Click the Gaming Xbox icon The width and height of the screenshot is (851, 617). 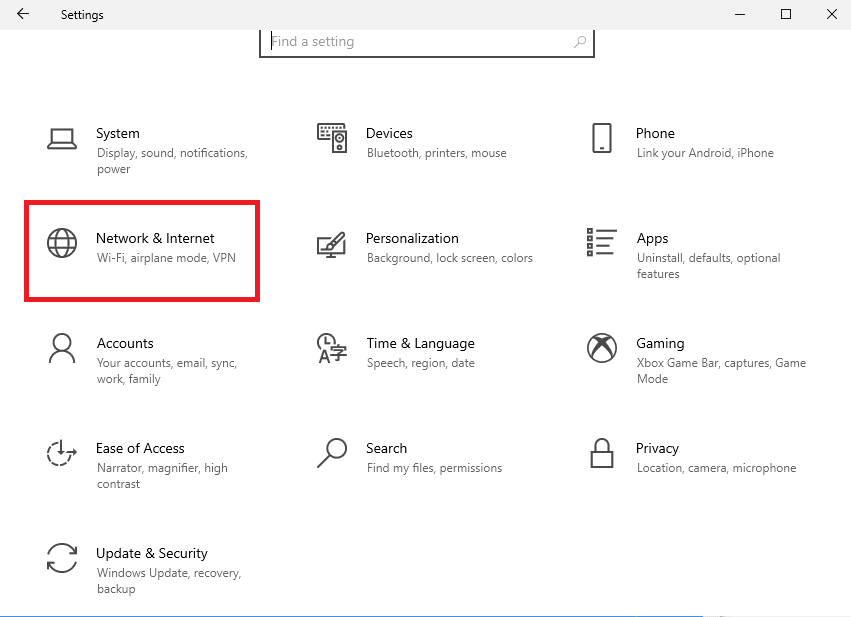point(602,348)
